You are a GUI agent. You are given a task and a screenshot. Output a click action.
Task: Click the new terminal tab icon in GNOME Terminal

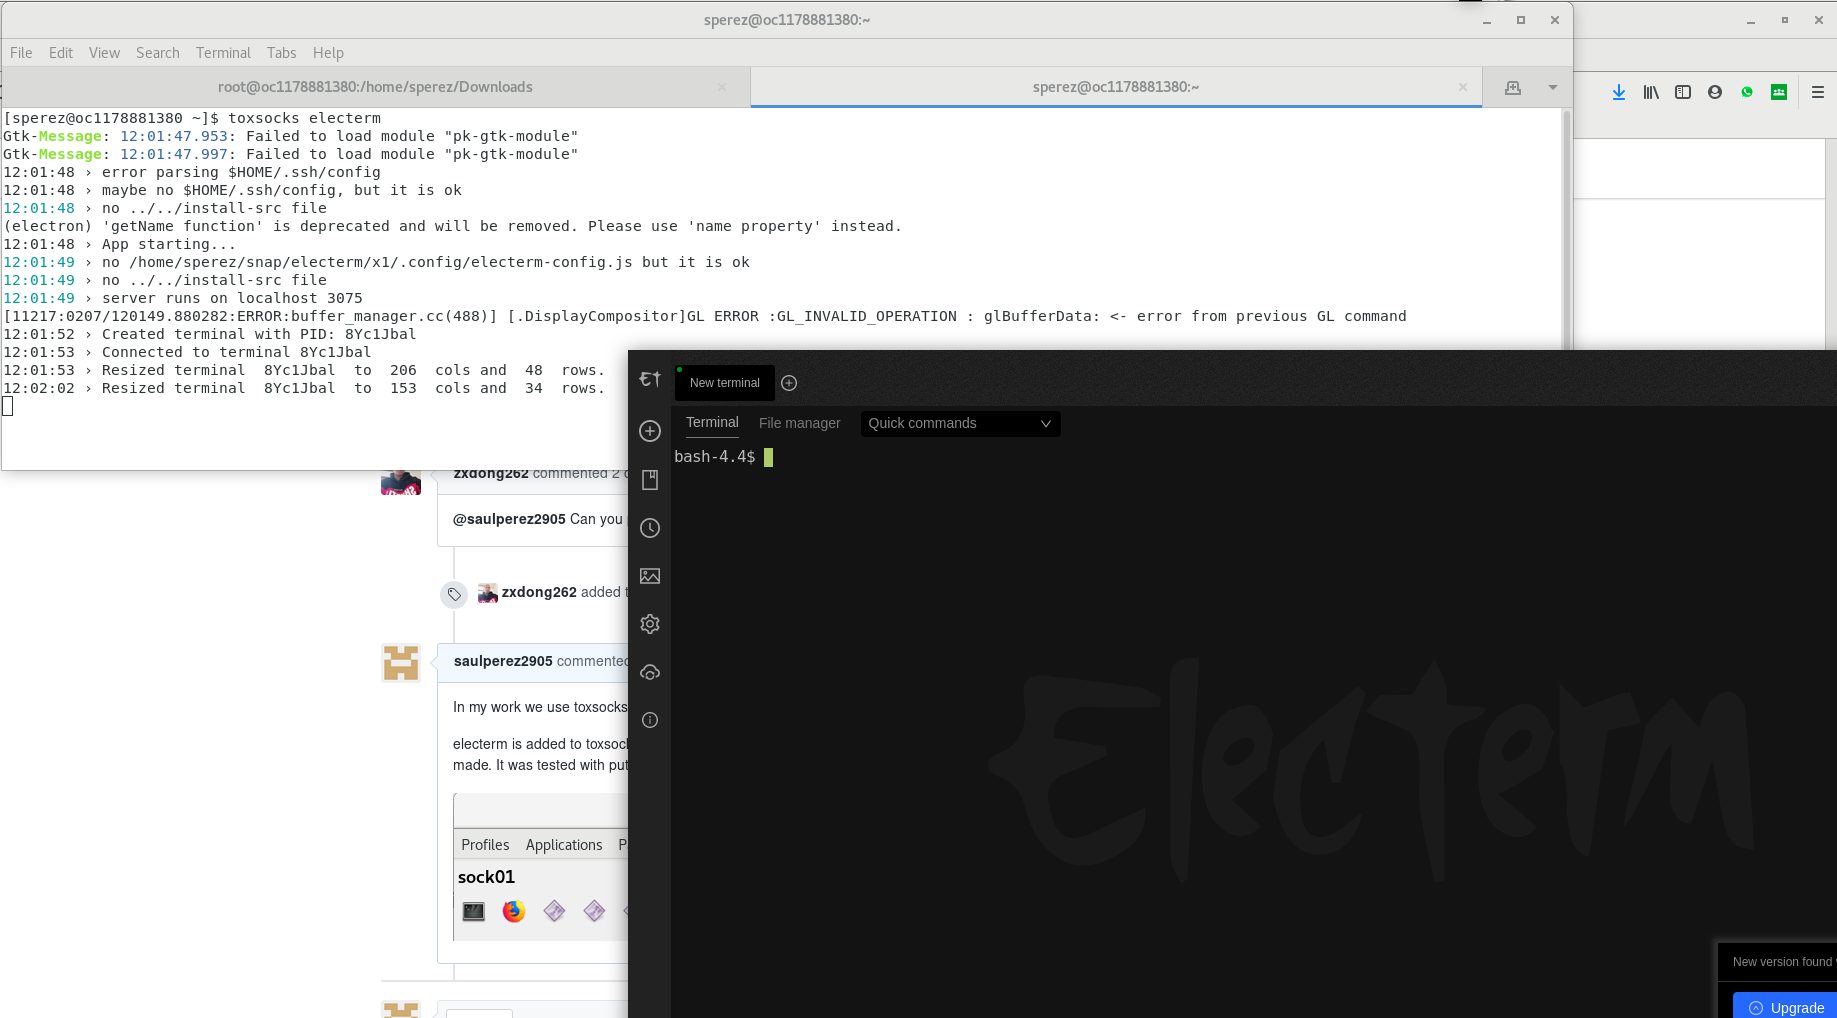click(1513, 88)
